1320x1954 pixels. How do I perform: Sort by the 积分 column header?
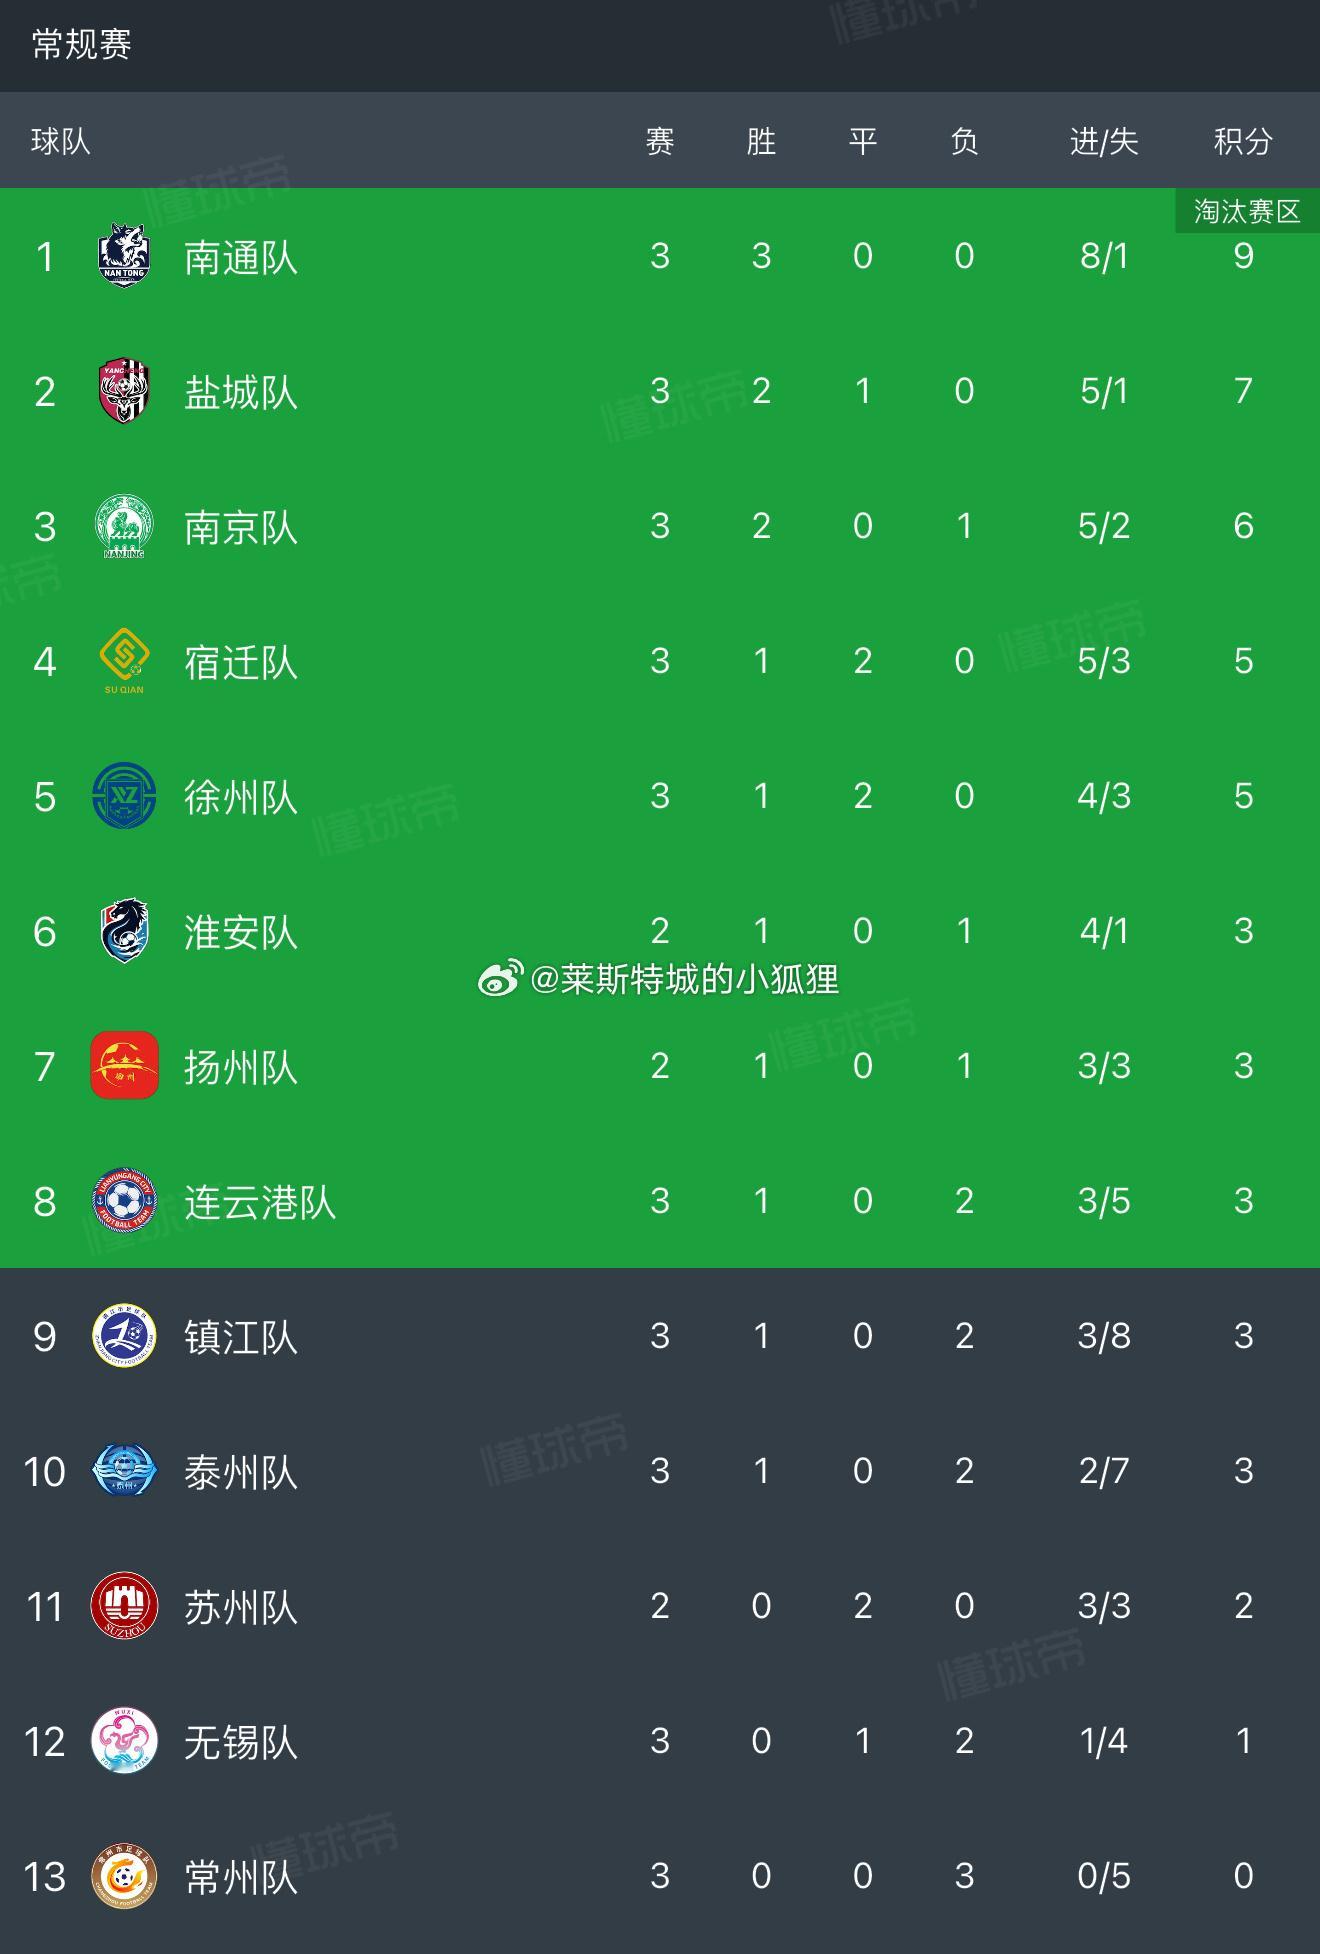click(1243, 141)
